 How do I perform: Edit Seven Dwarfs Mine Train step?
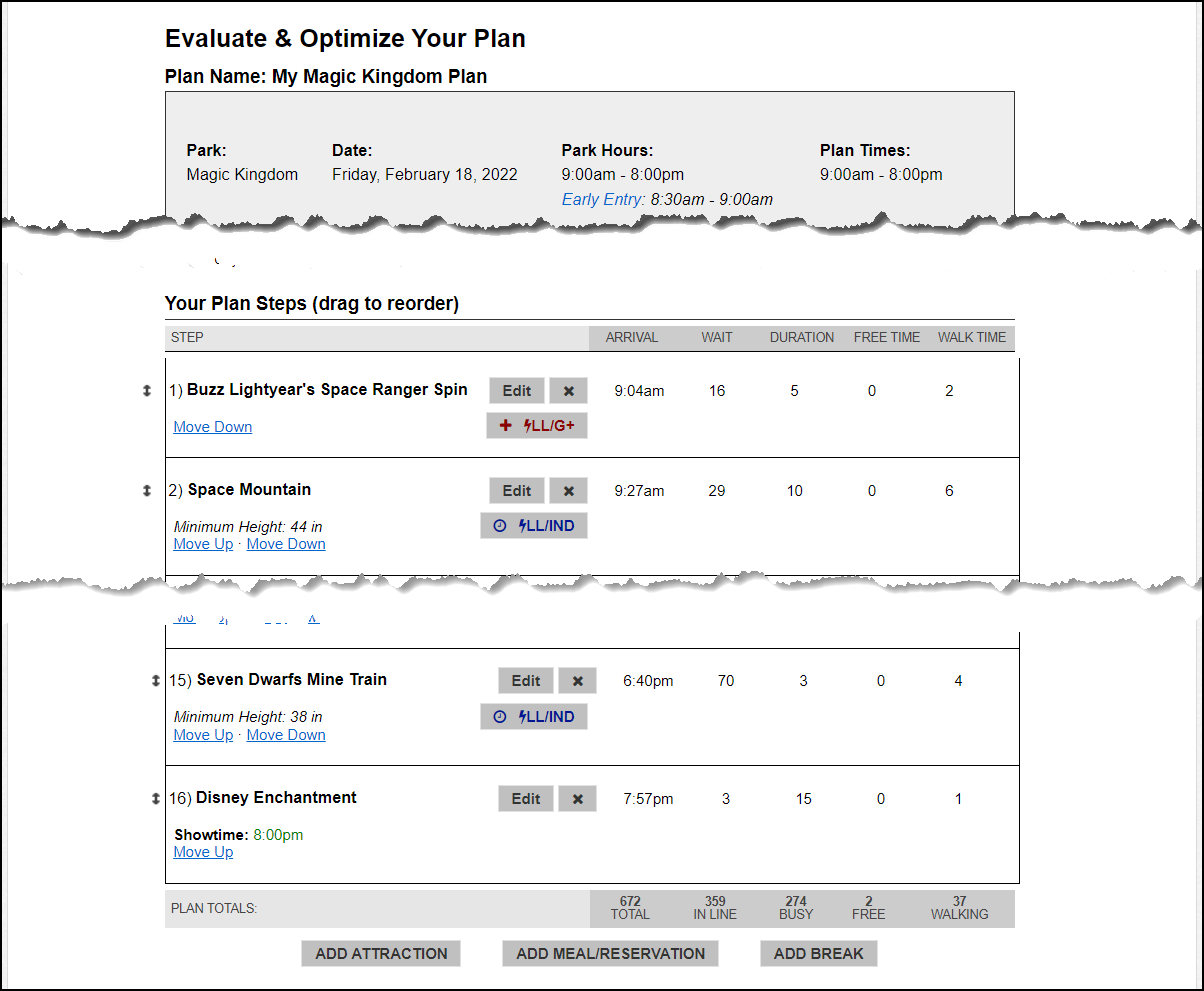coord(526,681)
